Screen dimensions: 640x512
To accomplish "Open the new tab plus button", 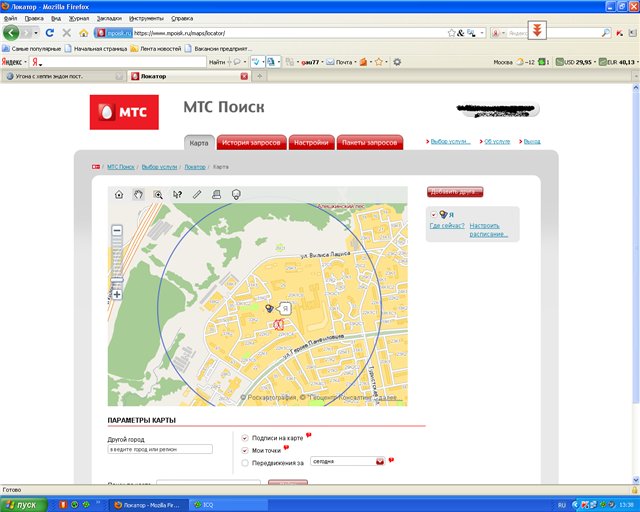I will (260, 76).
